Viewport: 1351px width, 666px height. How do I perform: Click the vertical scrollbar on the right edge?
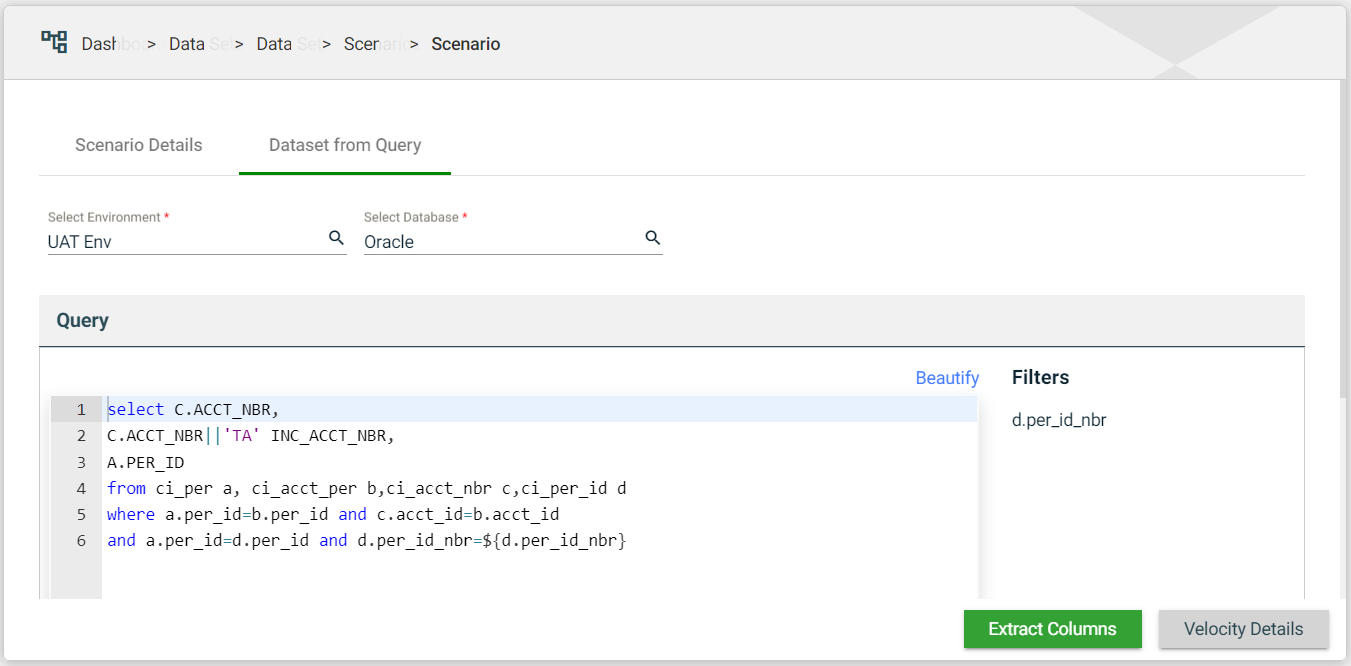click(x=1345, y=240)
